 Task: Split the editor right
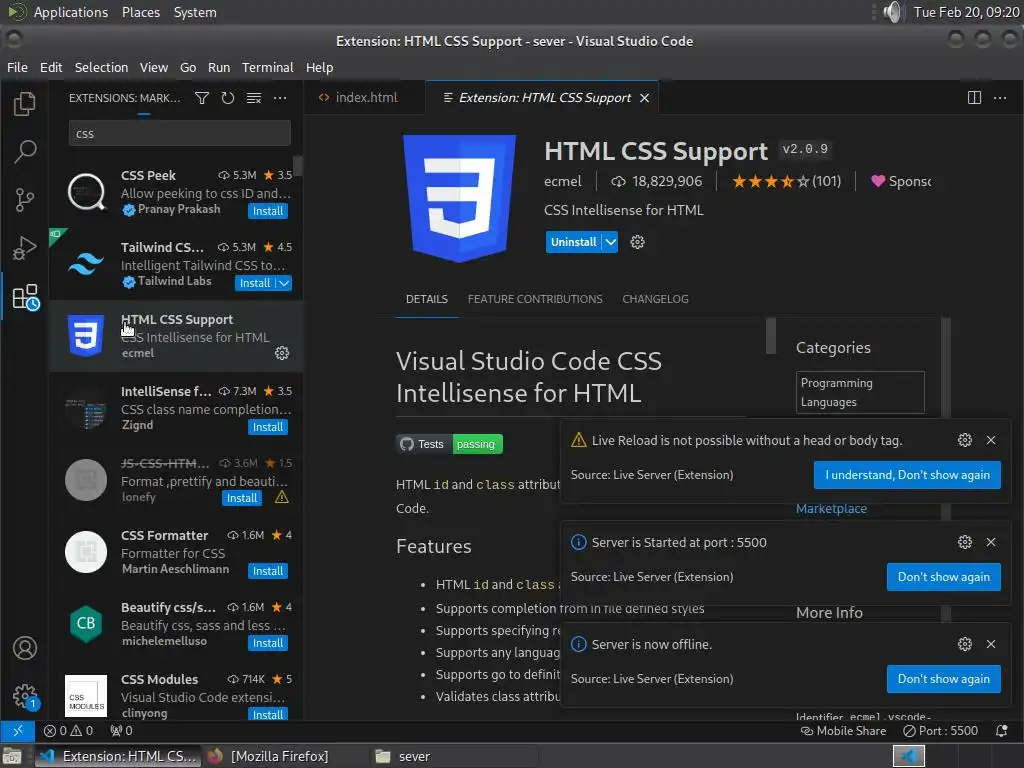click(x=974, y=98)
